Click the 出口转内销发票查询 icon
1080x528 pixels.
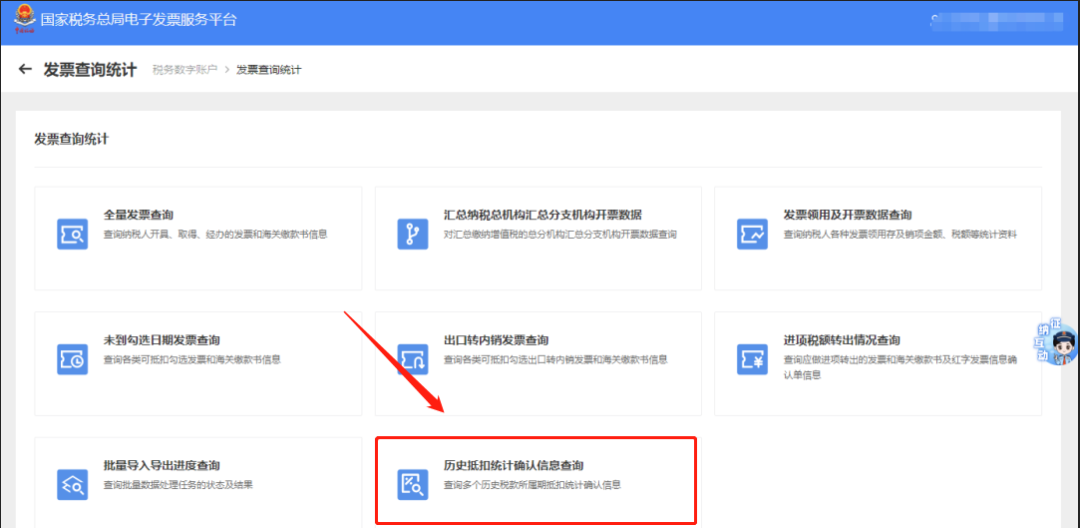coord(412,358)
